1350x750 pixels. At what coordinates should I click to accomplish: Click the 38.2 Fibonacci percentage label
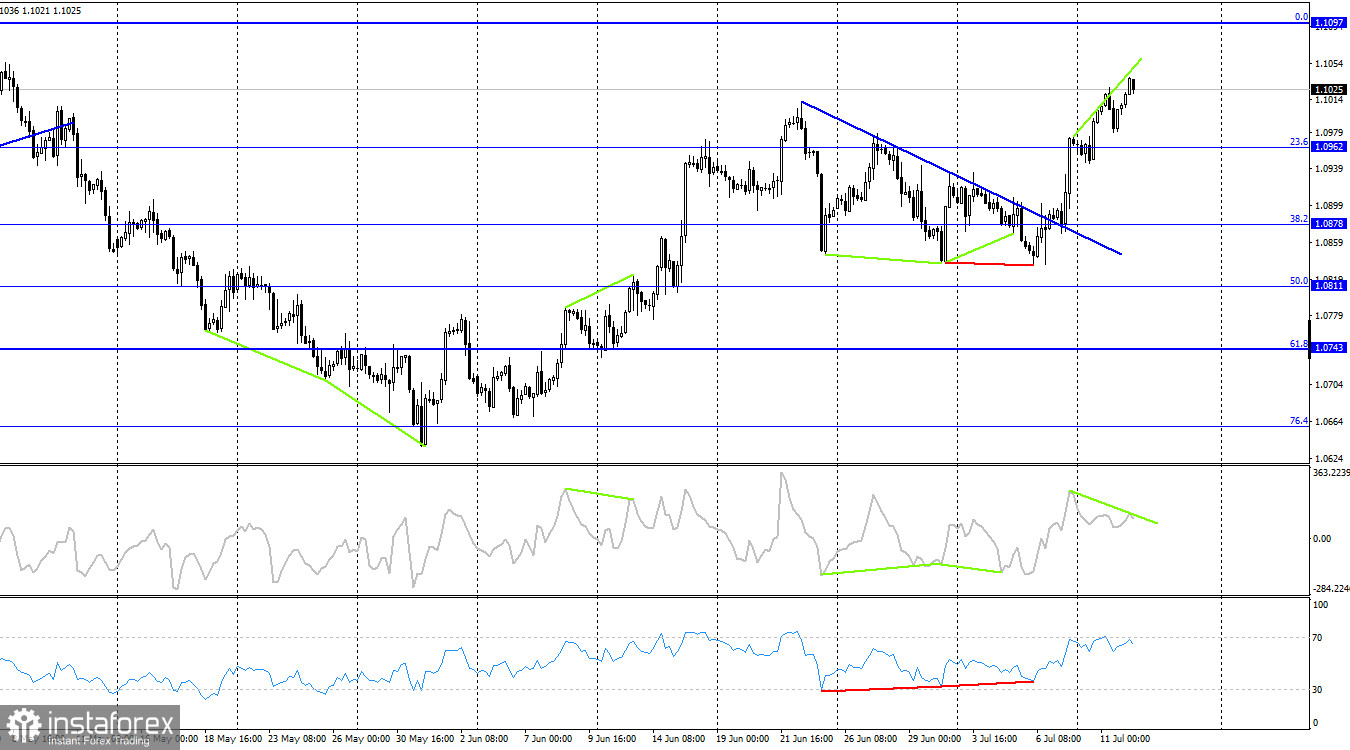pos(1298,218)
